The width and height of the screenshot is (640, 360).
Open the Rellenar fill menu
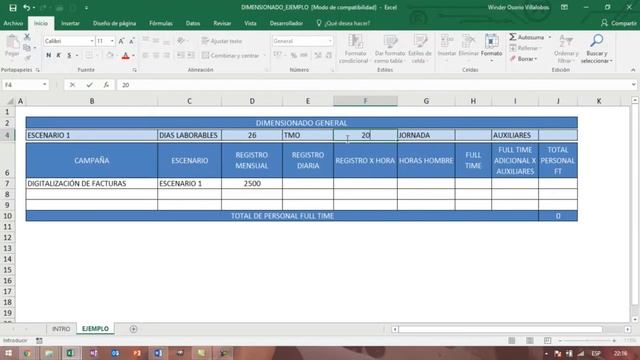525,48
